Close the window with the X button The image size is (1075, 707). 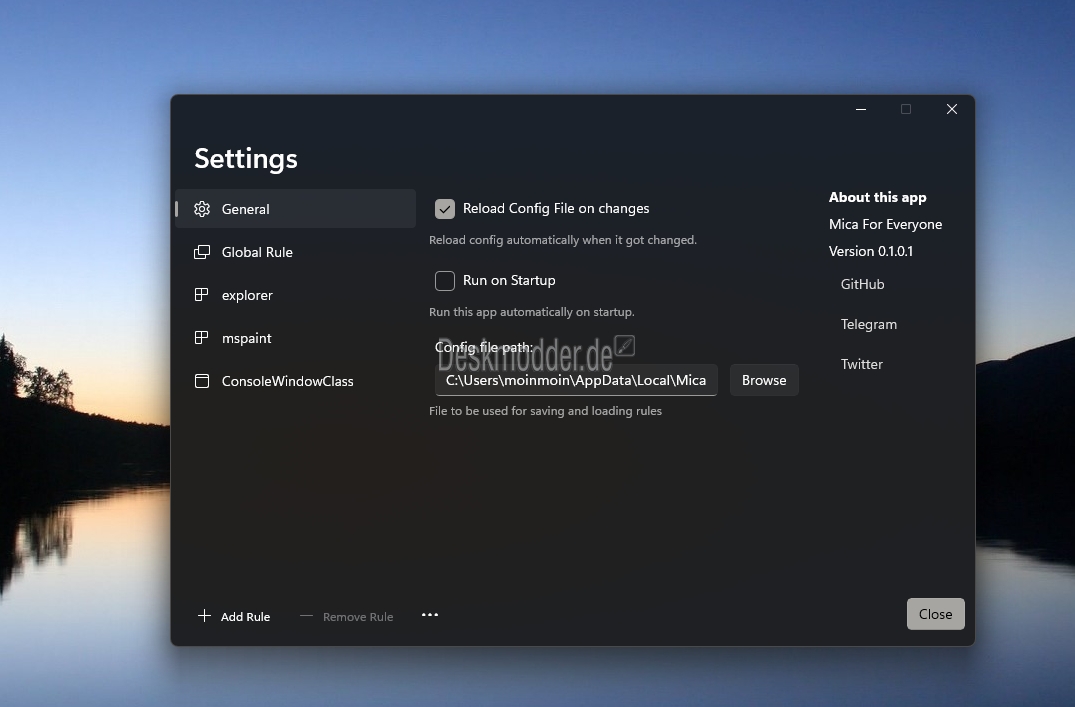pyautogui.click(x=952, y=109)
